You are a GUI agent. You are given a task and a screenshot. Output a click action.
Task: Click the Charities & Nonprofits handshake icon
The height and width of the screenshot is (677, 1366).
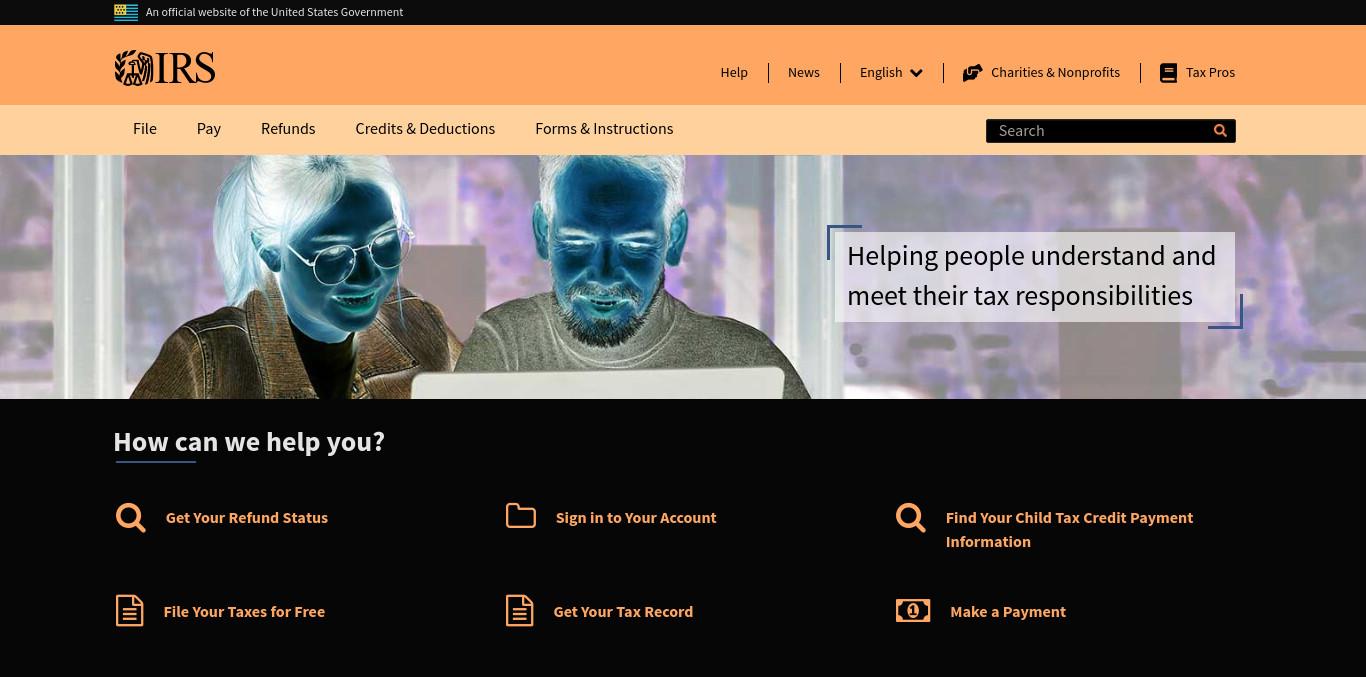point(972,72)
